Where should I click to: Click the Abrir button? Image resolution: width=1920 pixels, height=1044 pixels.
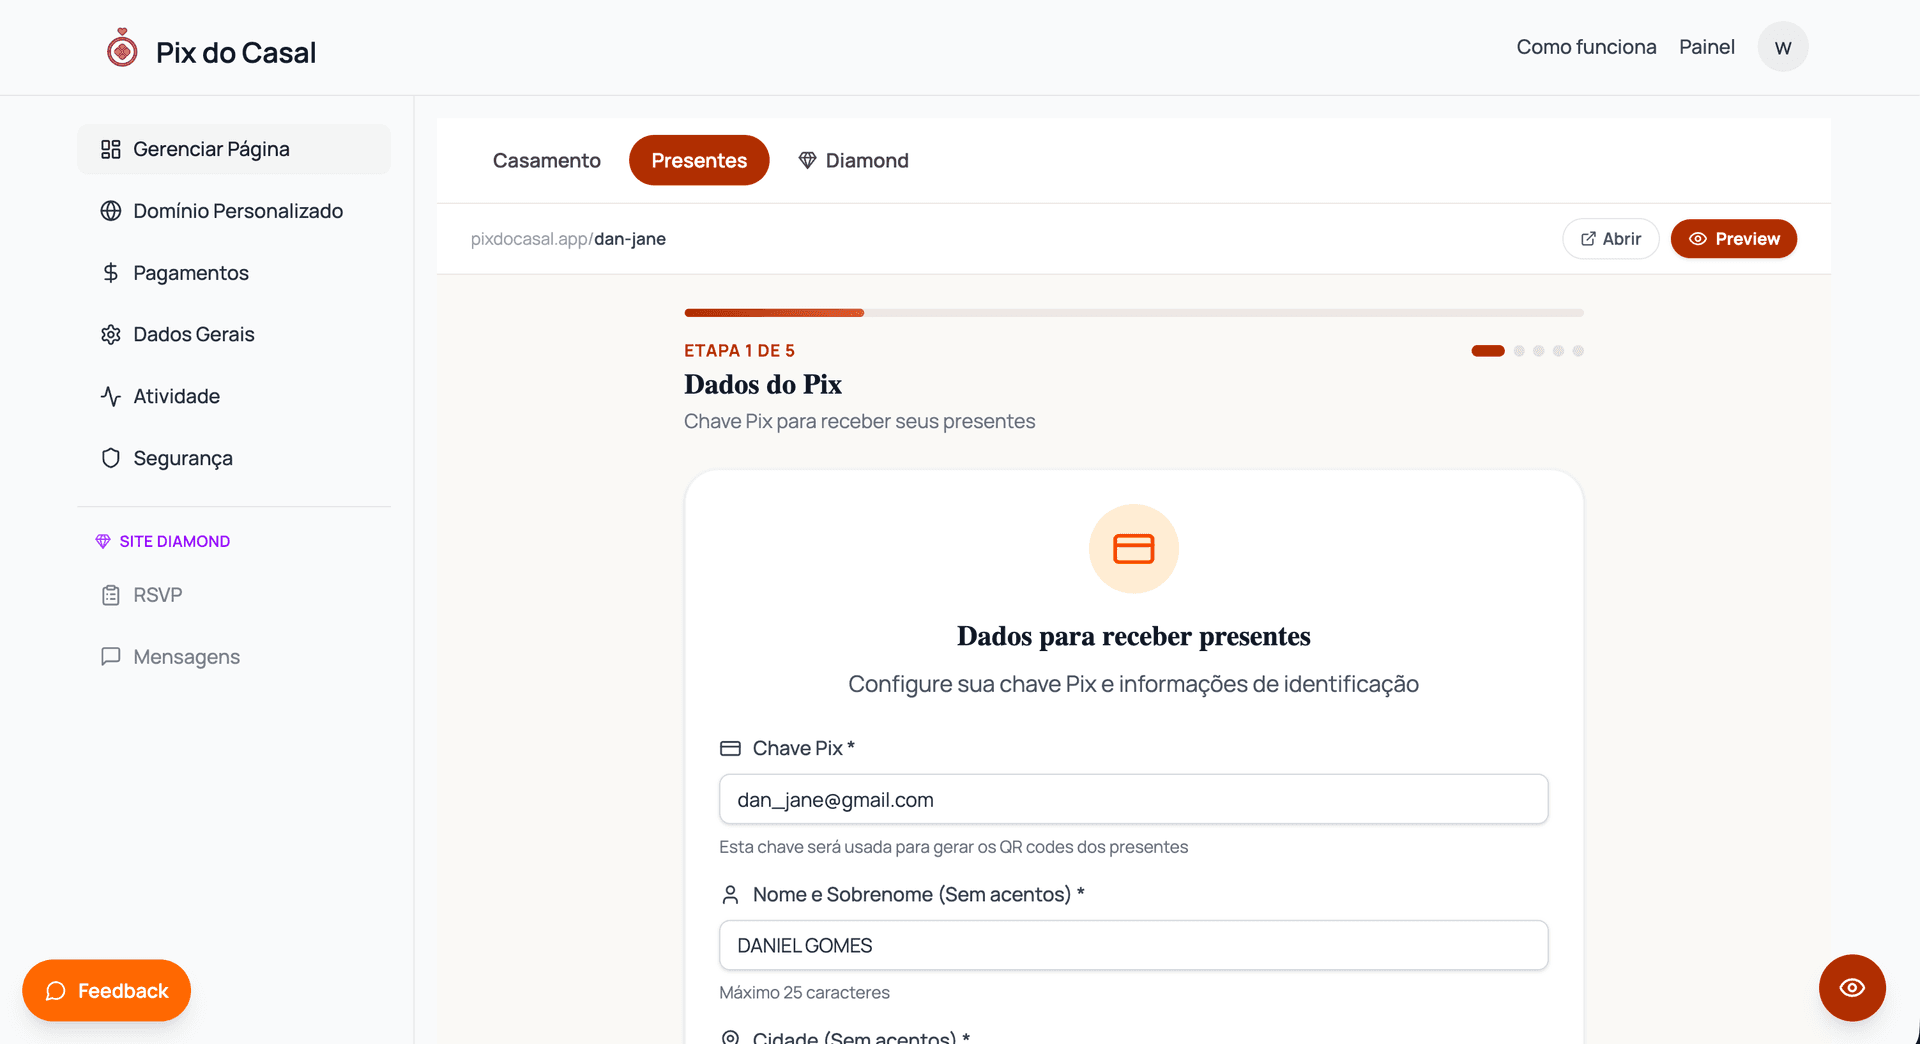point(1610,239)
